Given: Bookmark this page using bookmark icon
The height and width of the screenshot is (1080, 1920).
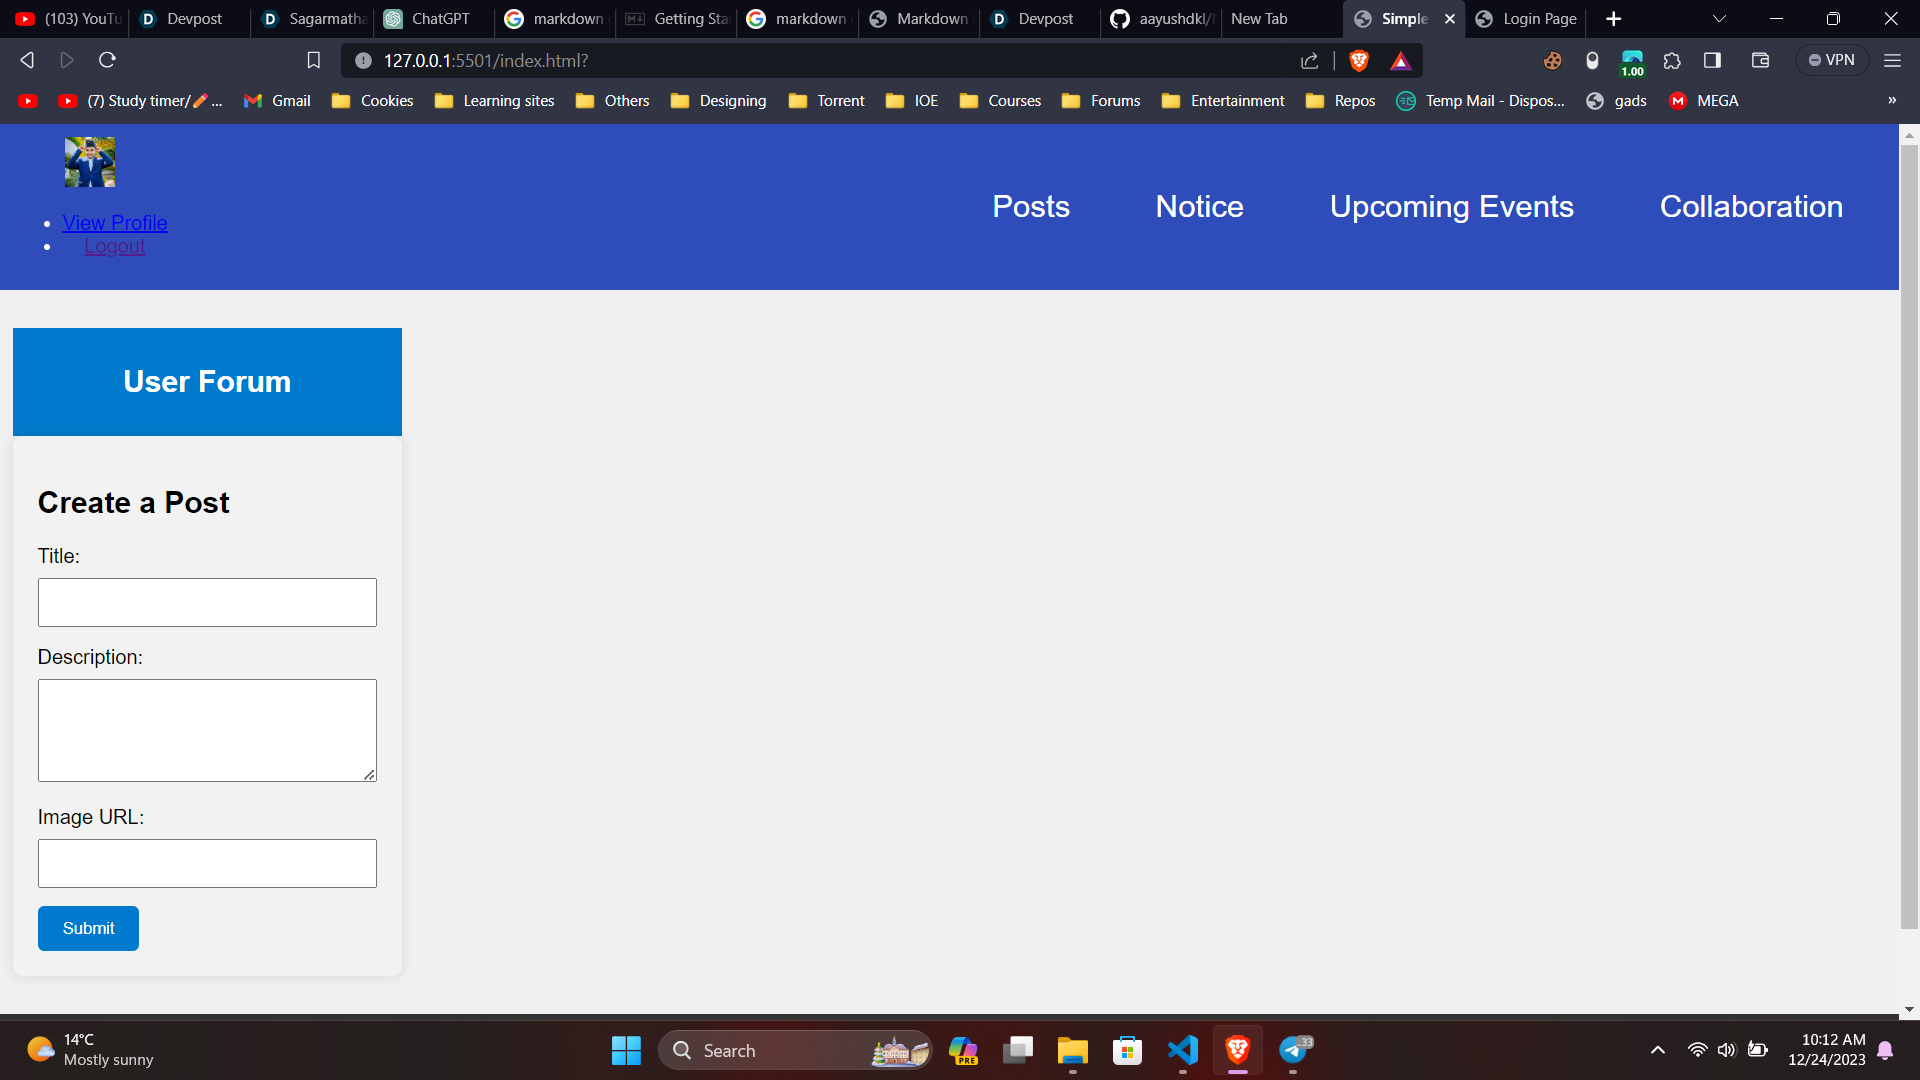Looking at the screenshot, I should point(313,61).
